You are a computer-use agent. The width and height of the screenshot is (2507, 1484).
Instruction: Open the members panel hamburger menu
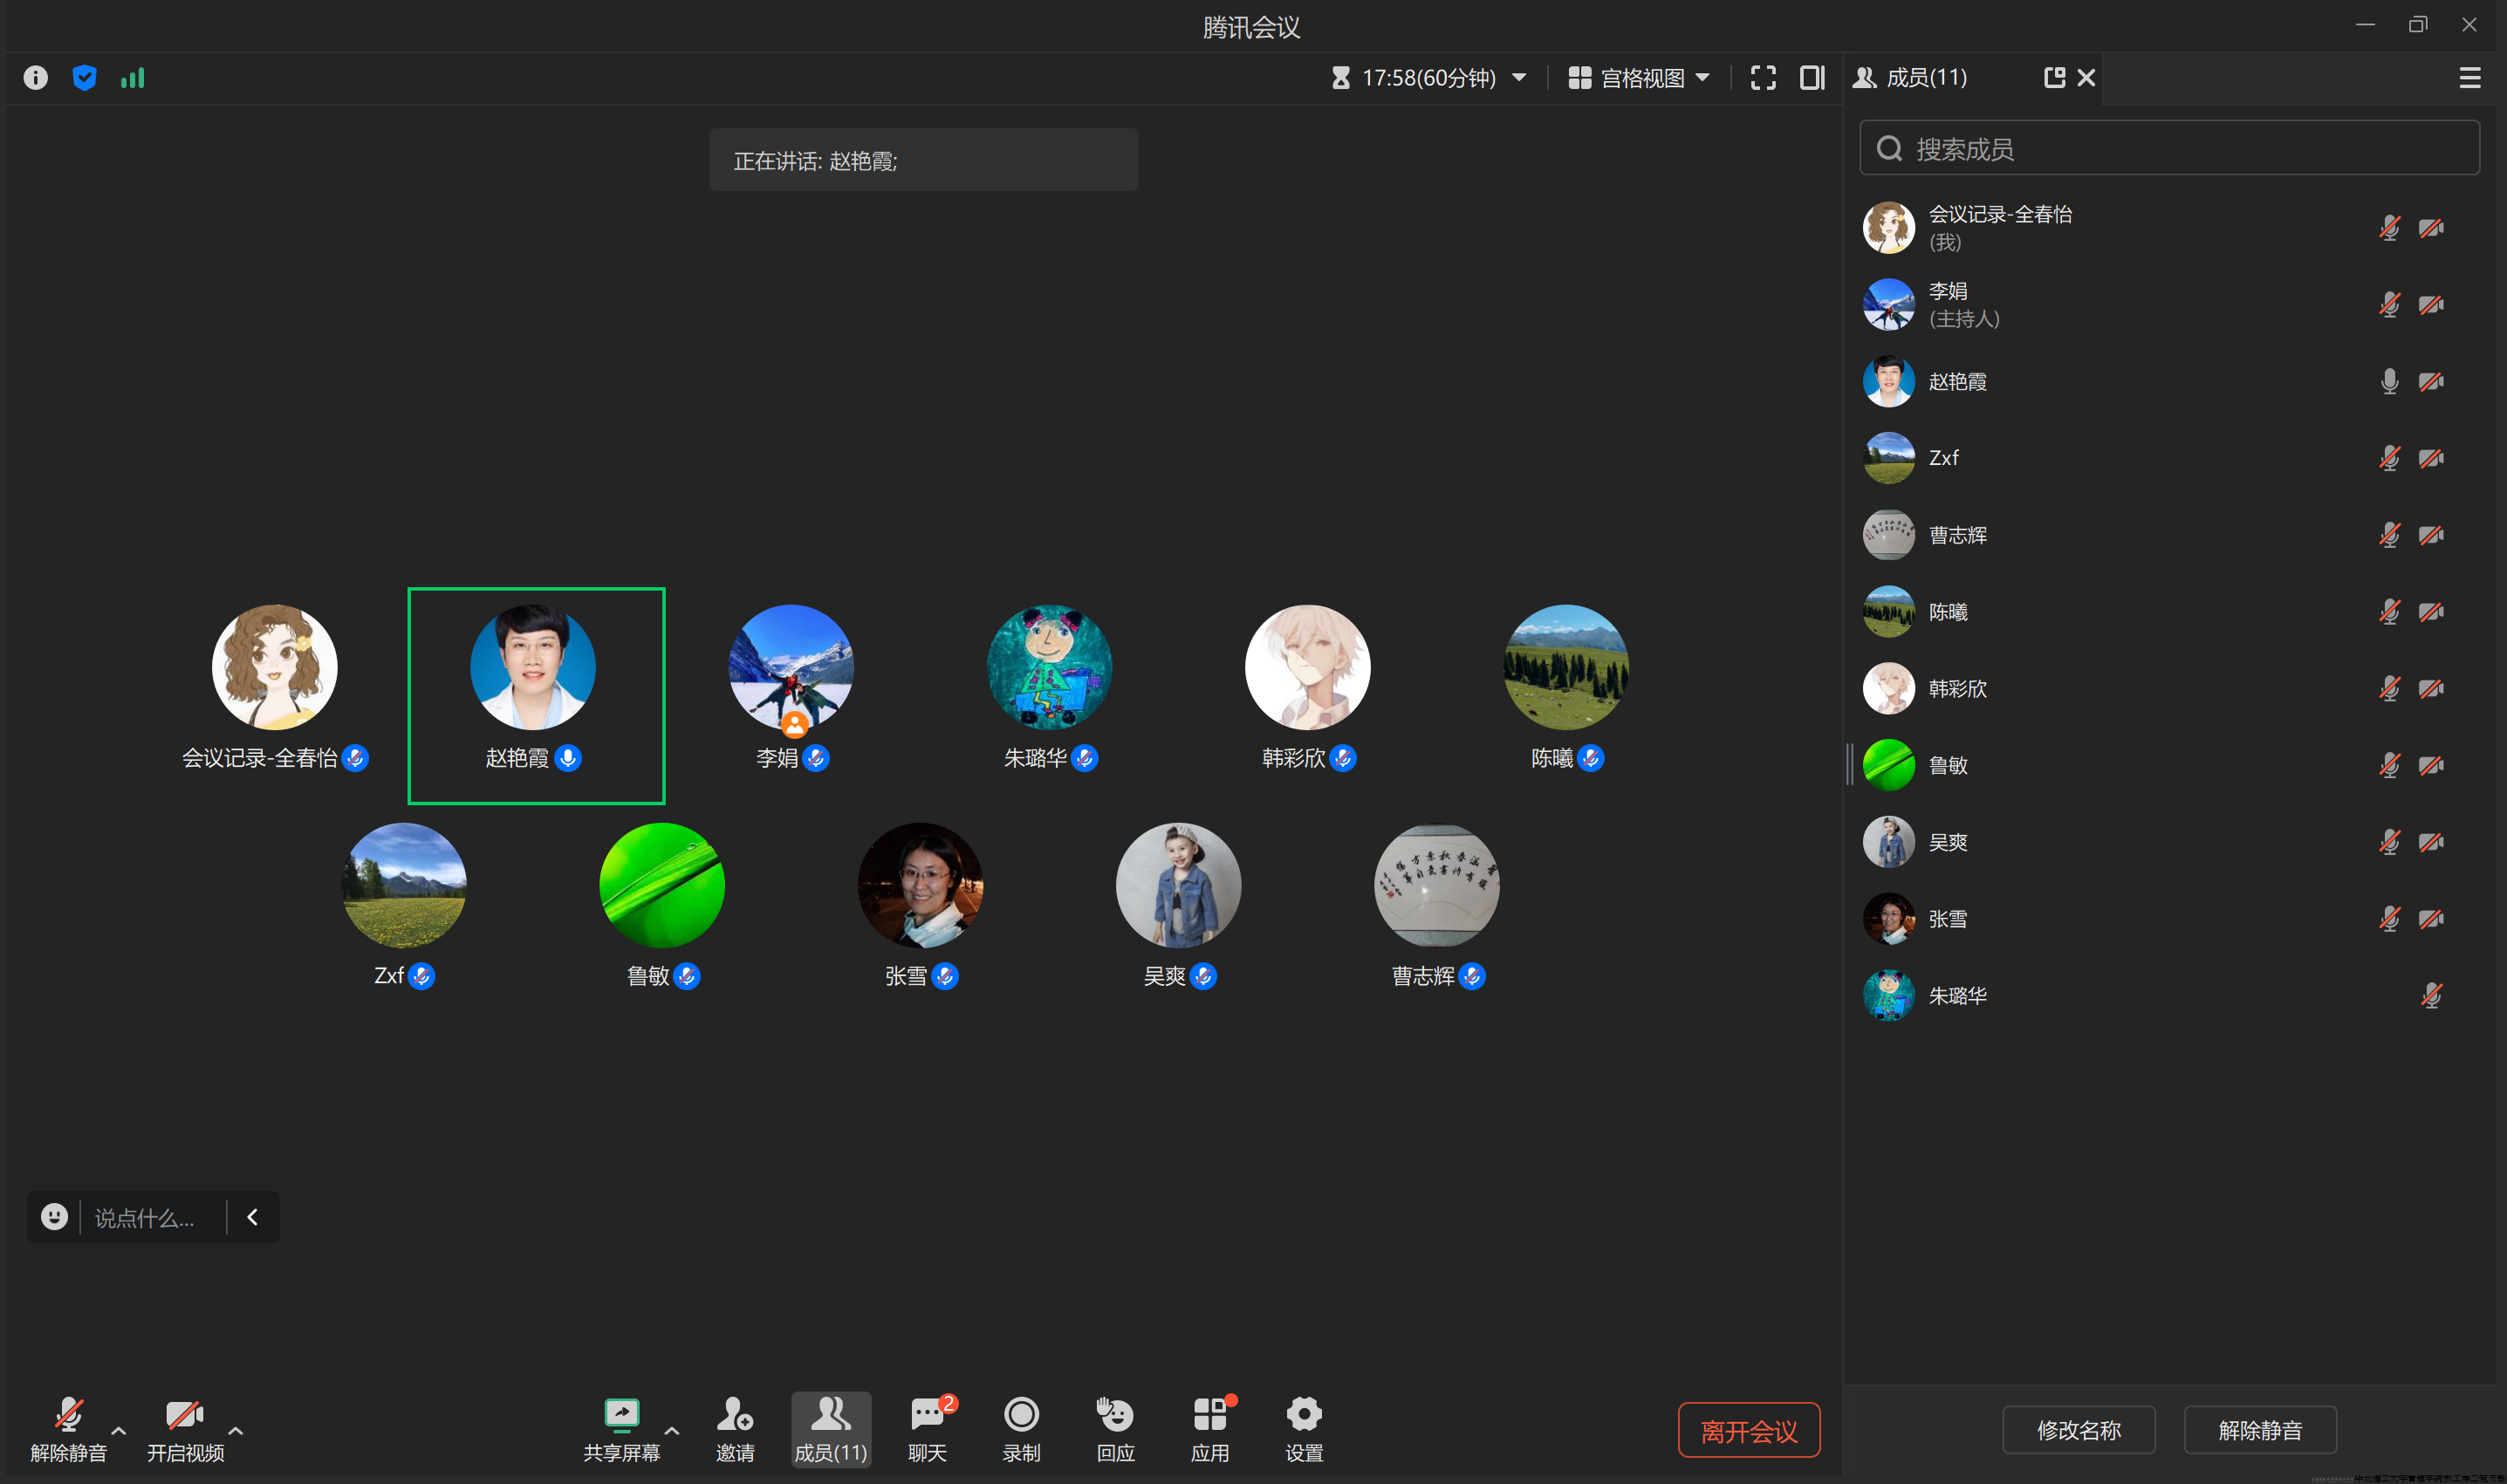2469,78
